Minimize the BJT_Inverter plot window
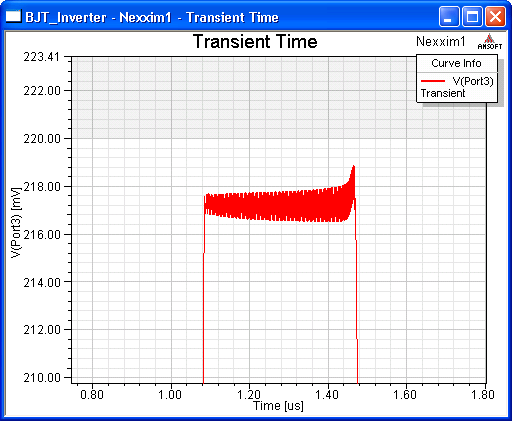 tap(449, 16)
